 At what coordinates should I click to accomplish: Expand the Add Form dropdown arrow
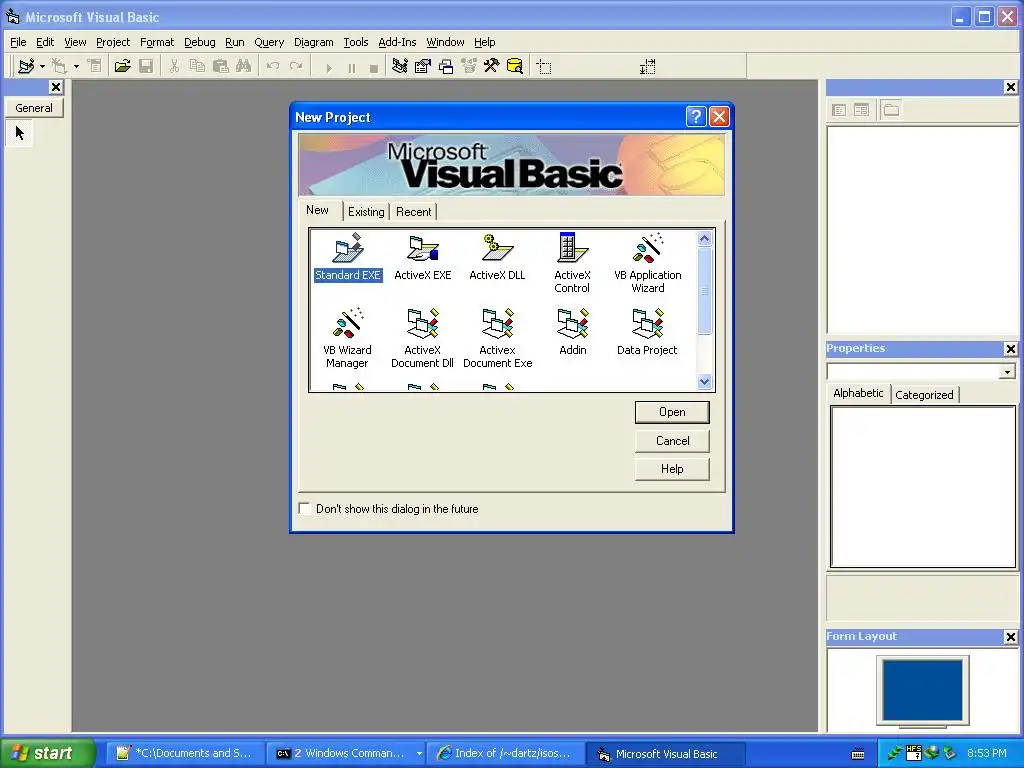pyautogui.click(x=76, y=66)
